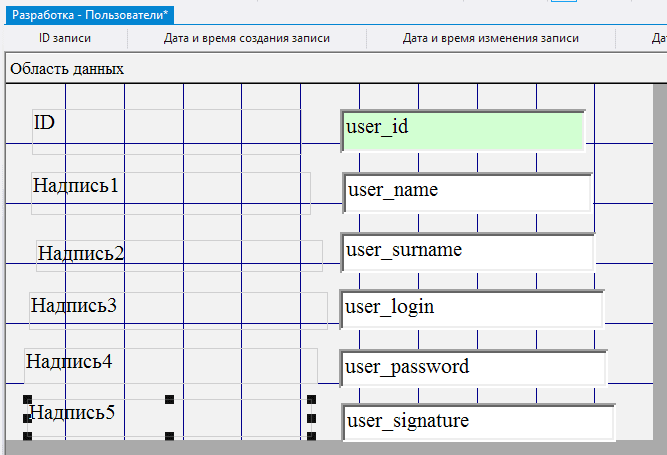Click "Дата и время создания записи" header
The image size is (667, 455).
[246, 39]
